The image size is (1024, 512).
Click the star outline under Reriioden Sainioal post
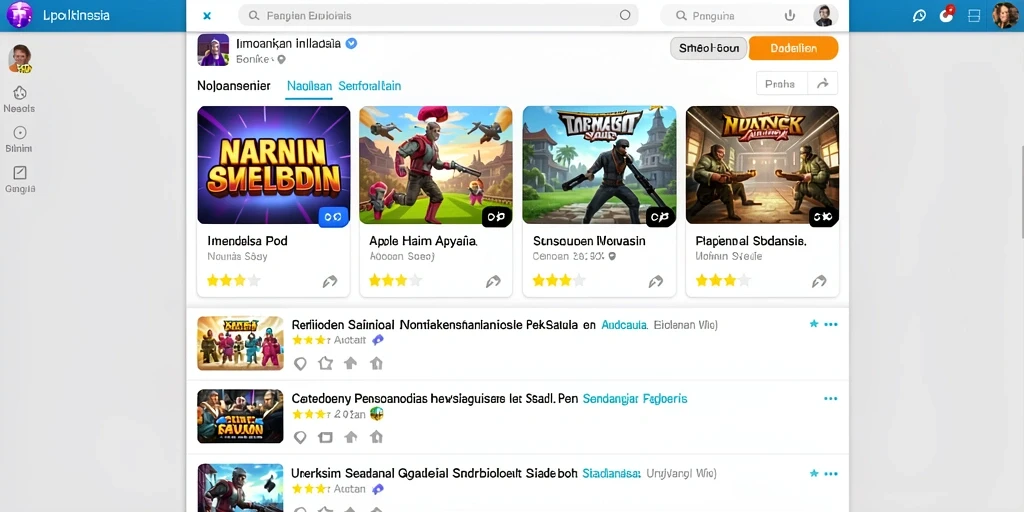[x=325, y=364]
